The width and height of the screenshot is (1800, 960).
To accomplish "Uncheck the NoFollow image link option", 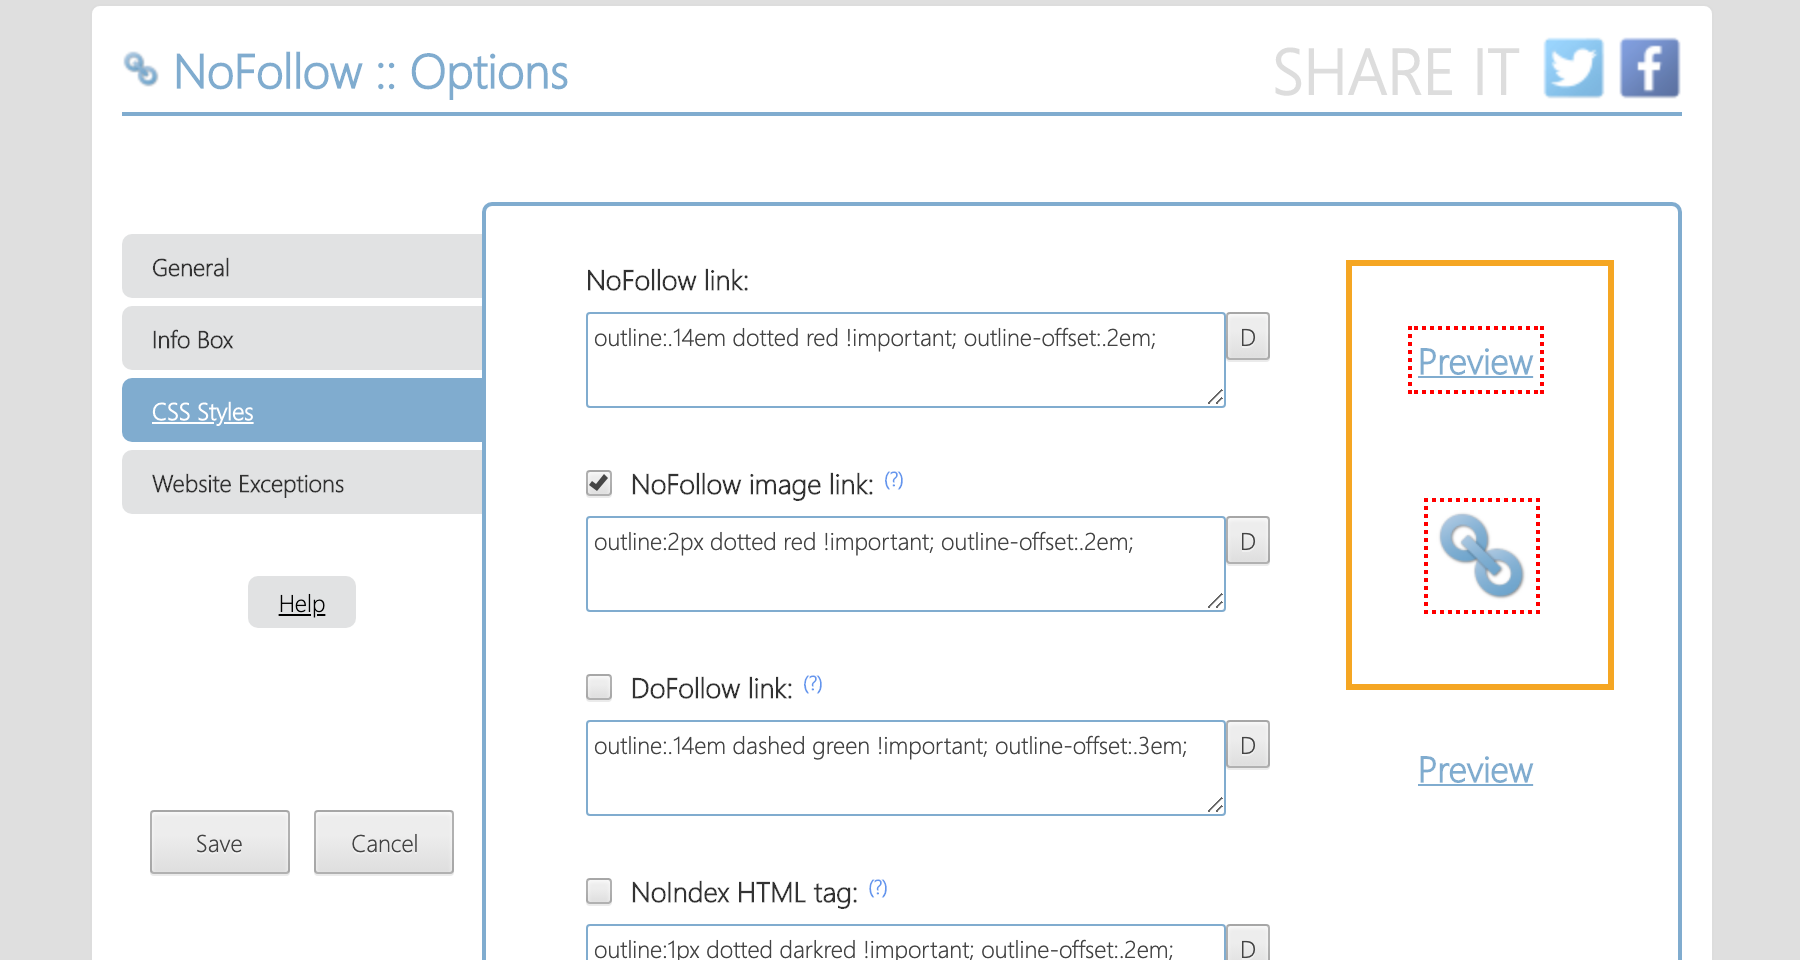I will 598,483.
